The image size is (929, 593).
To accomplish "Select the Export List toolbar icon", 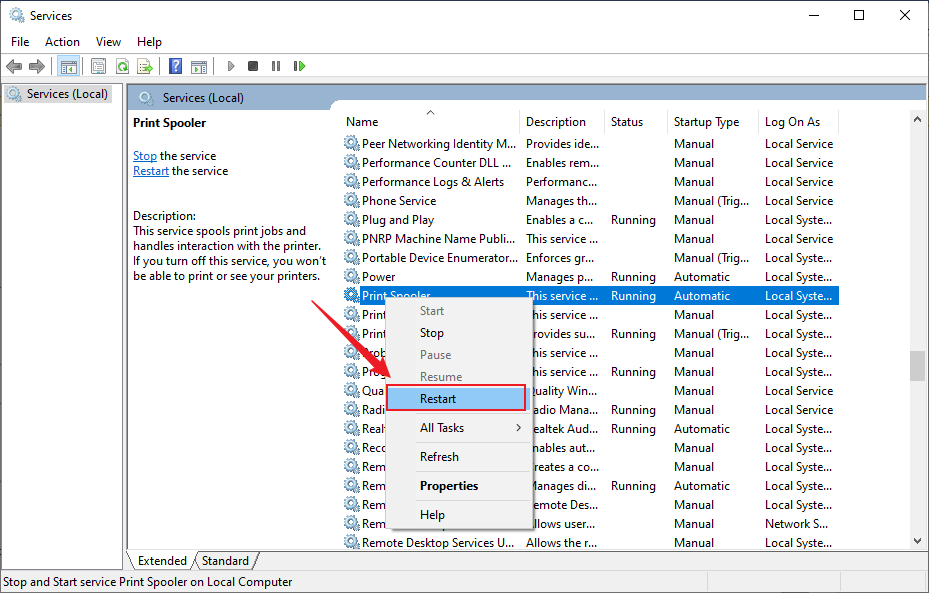I will [x=145, y=66].
